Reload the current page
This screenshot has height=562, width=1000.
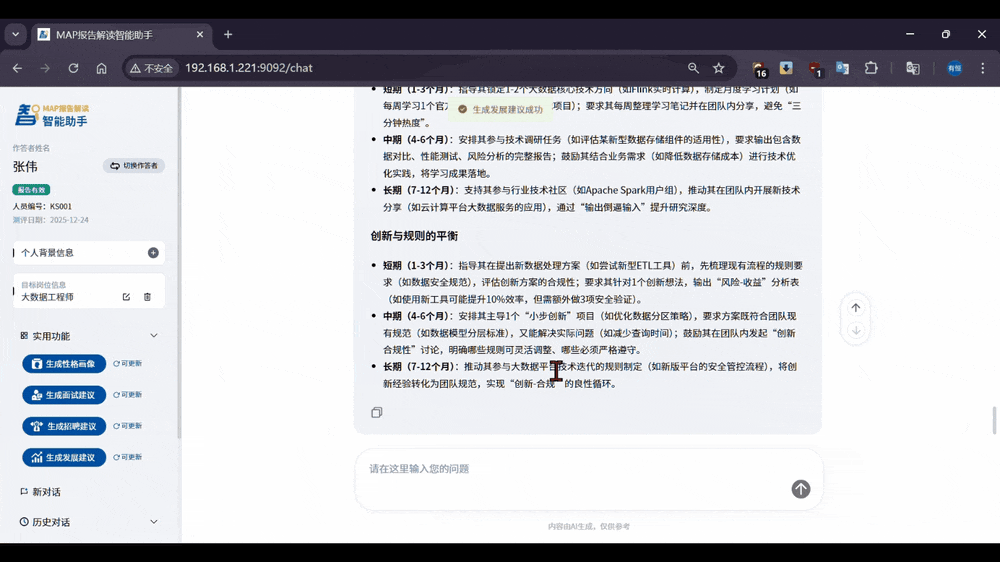(x=73, y=68)
